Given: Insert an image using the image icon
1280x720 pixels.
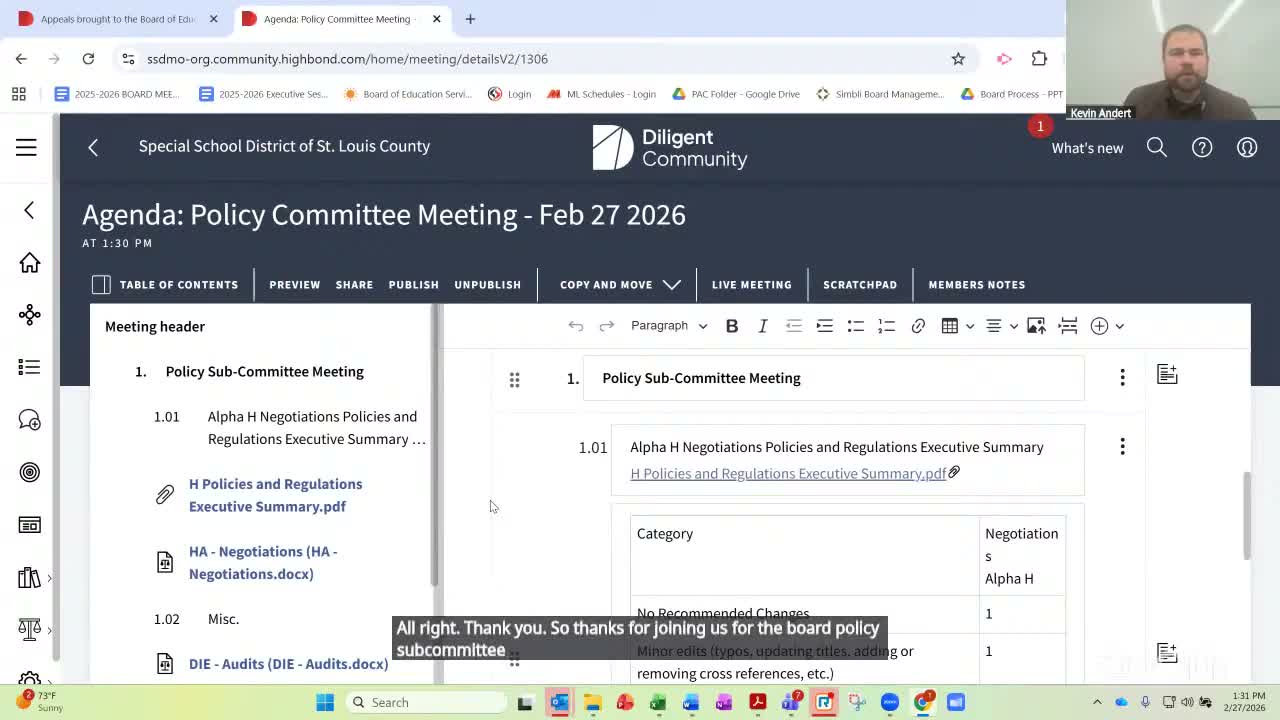Looking at the screenshot, I should (1036, 325).
